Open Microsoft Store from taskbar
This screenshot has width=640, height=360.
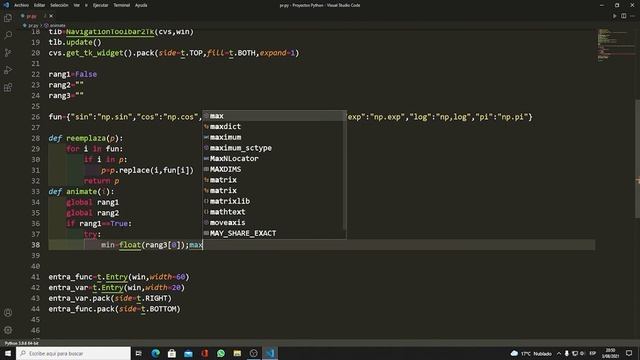click(x=172, y=353)
